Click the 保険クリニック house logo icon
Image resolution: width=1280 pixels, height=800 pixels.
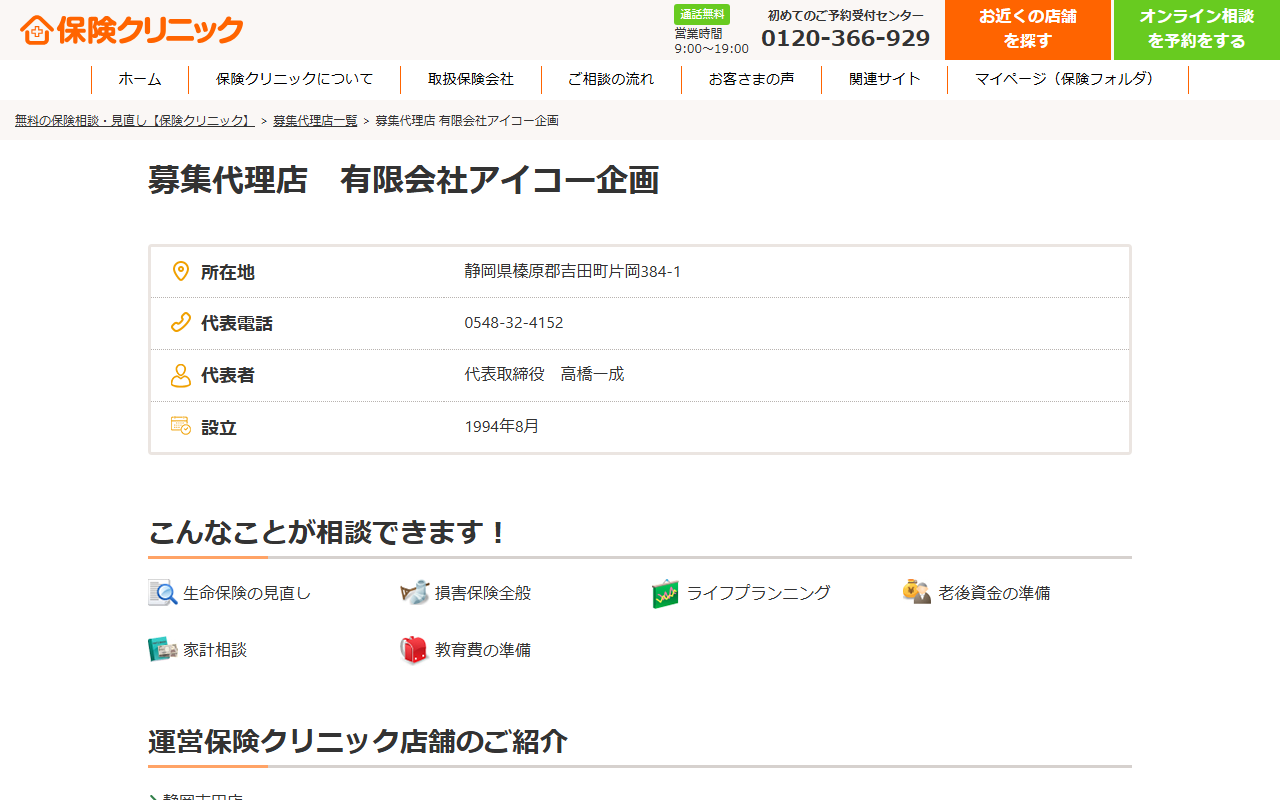click(x=36, y=30)
